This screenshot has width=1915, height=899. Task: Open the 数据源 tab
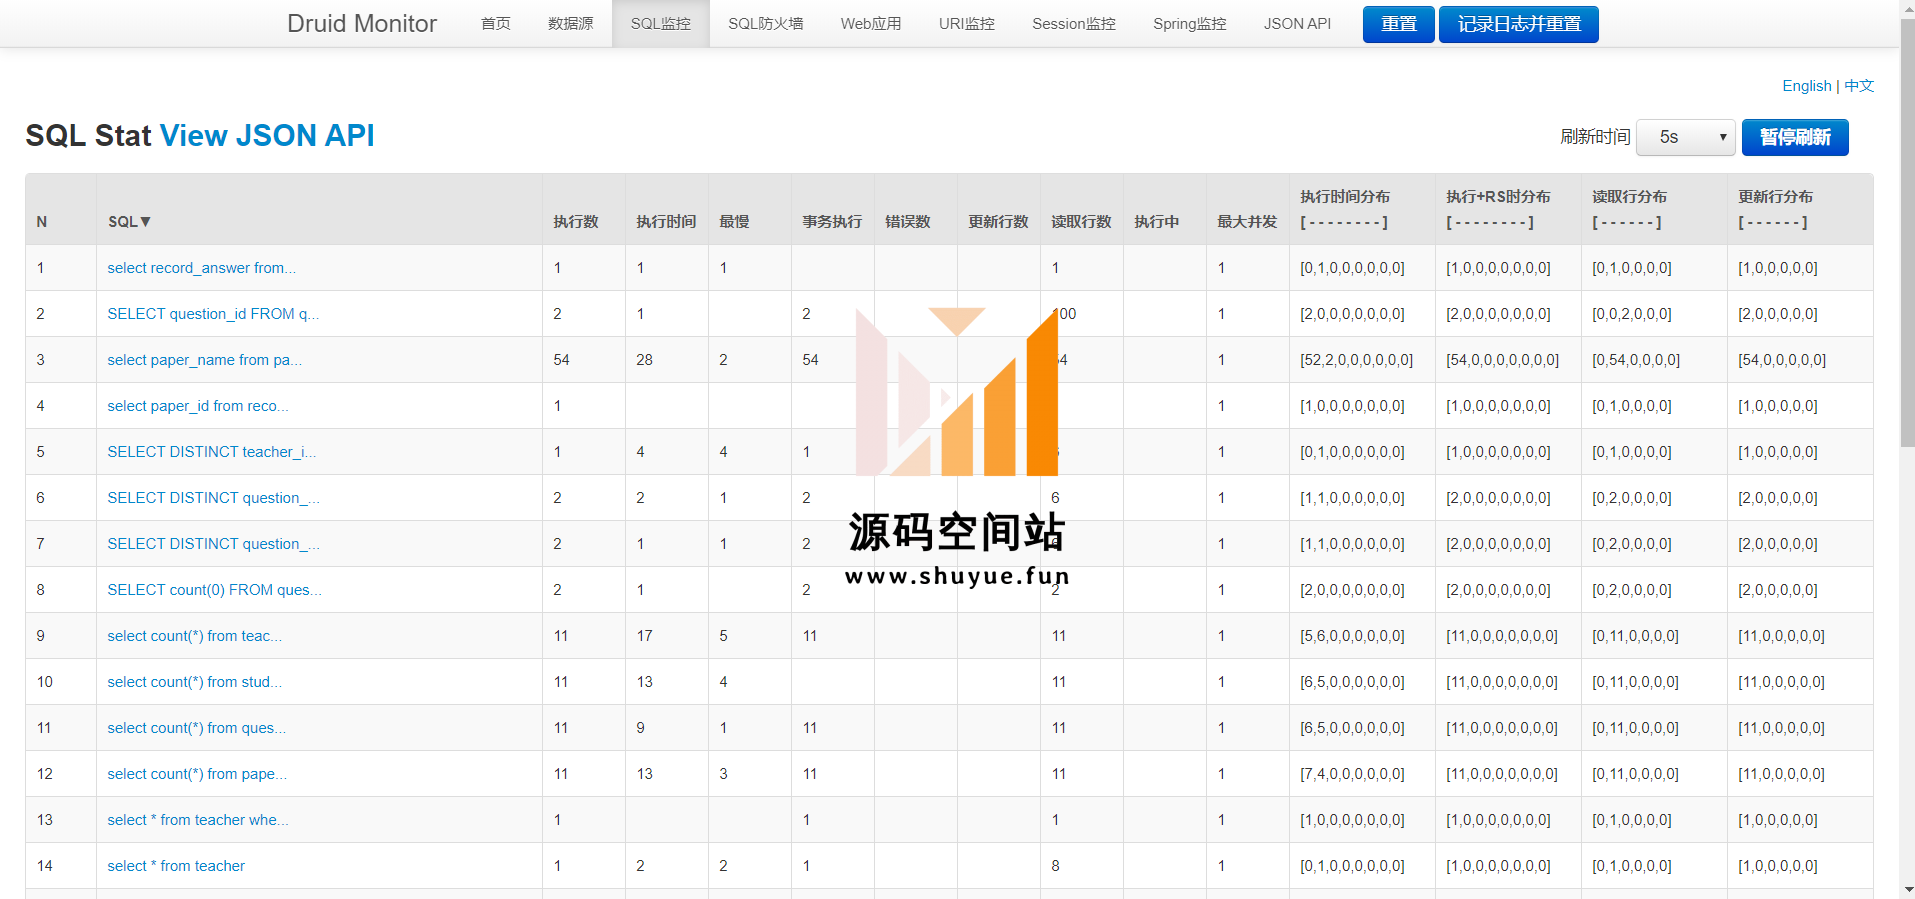[x=570, y=23]
